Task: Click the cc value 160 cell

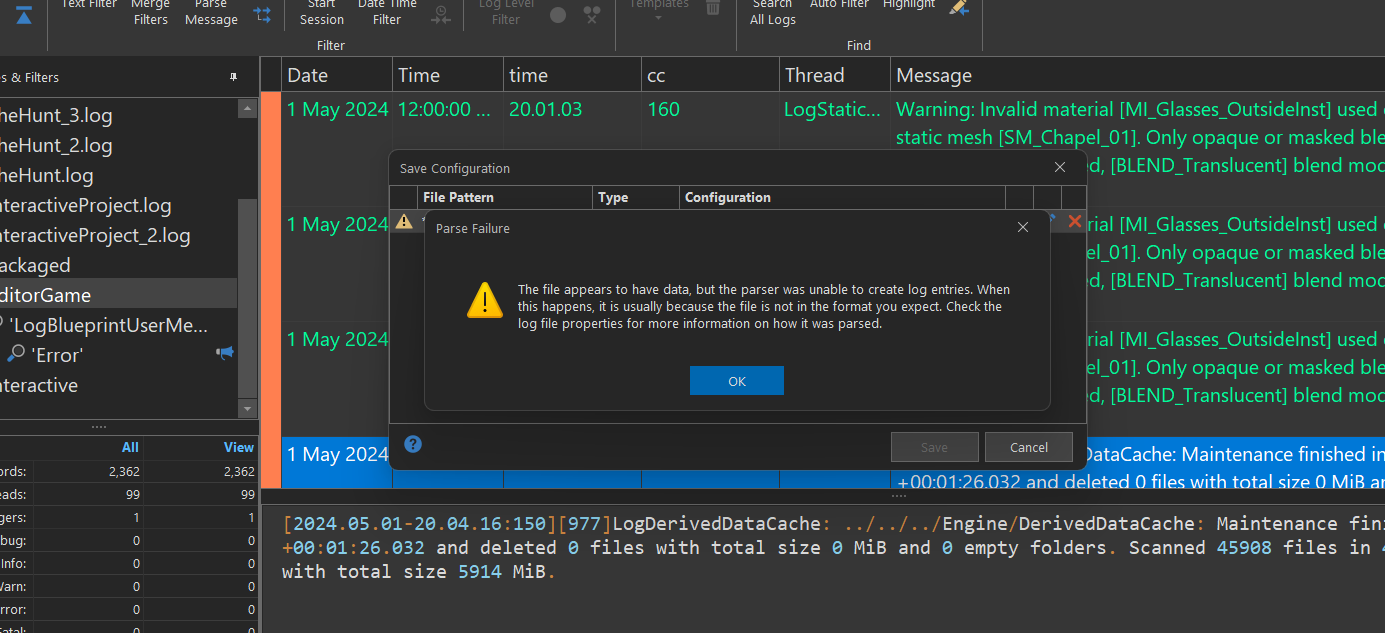Action: pos(663,109)
